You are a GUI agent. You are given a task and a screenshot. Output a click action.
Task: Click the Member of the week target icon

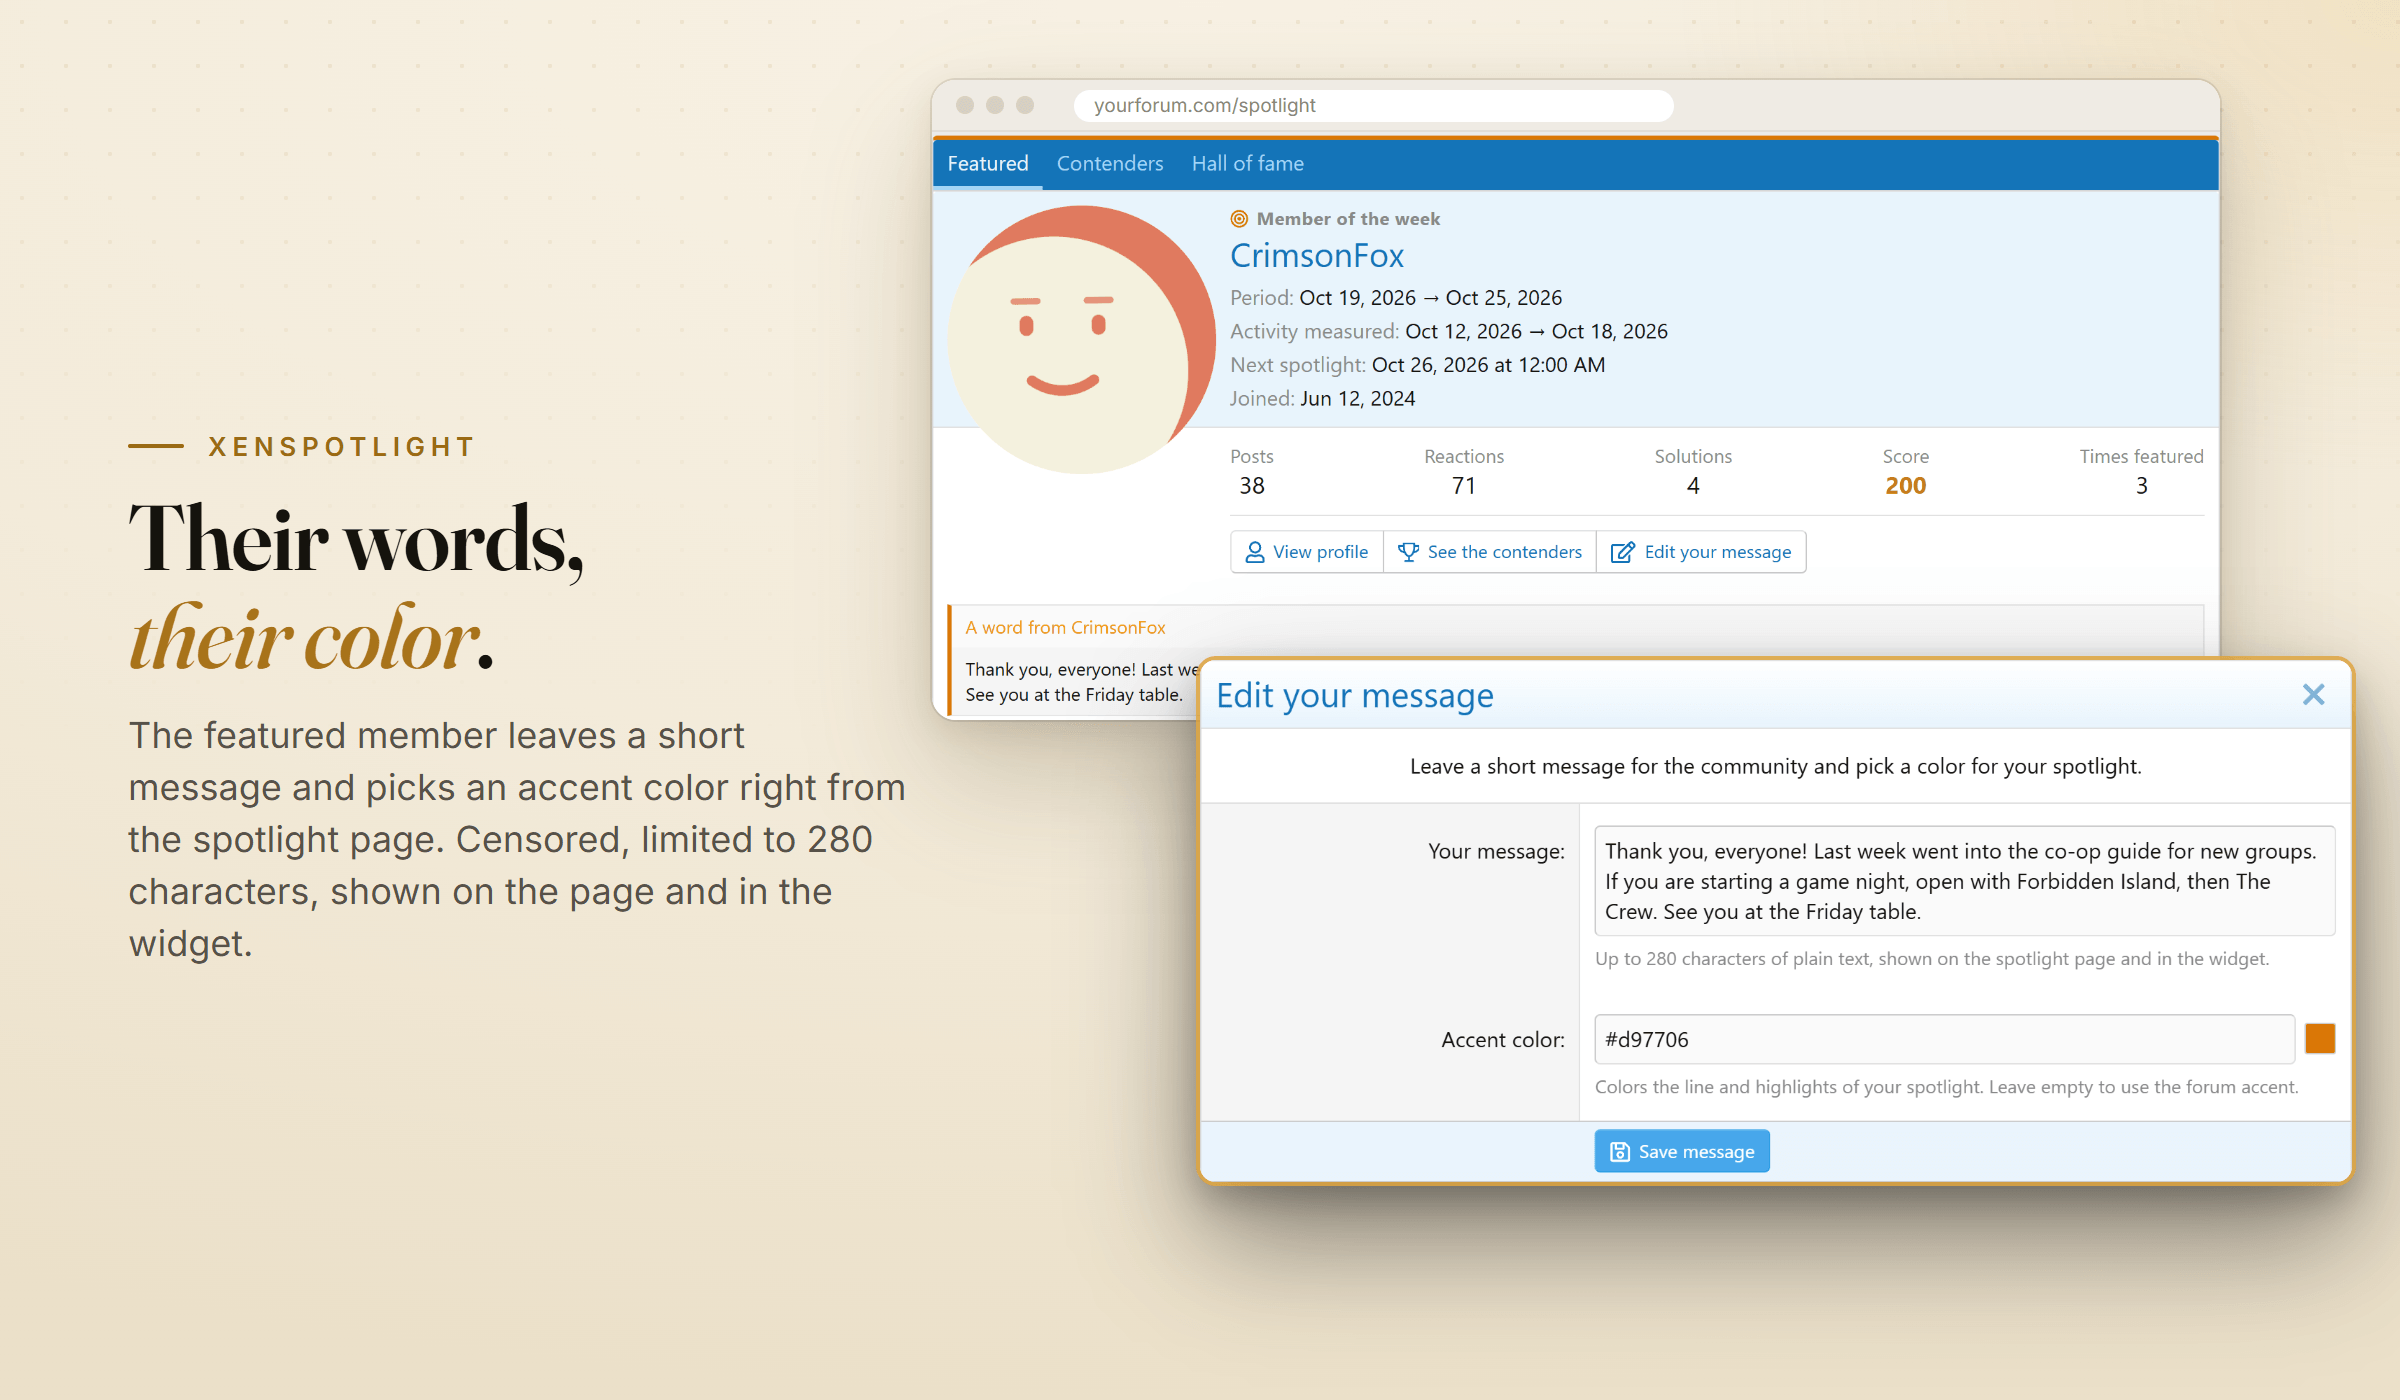click(x=1239, y=219)
